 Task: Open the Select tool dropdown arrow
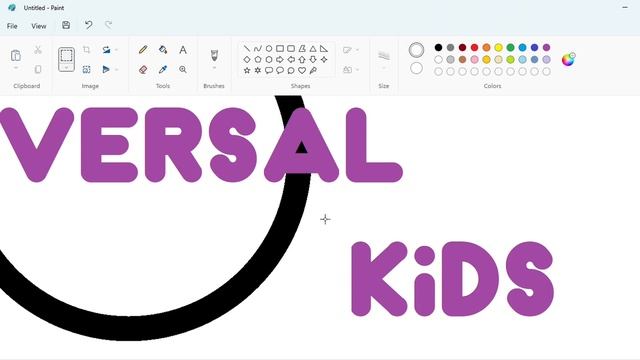coord(66,68)
